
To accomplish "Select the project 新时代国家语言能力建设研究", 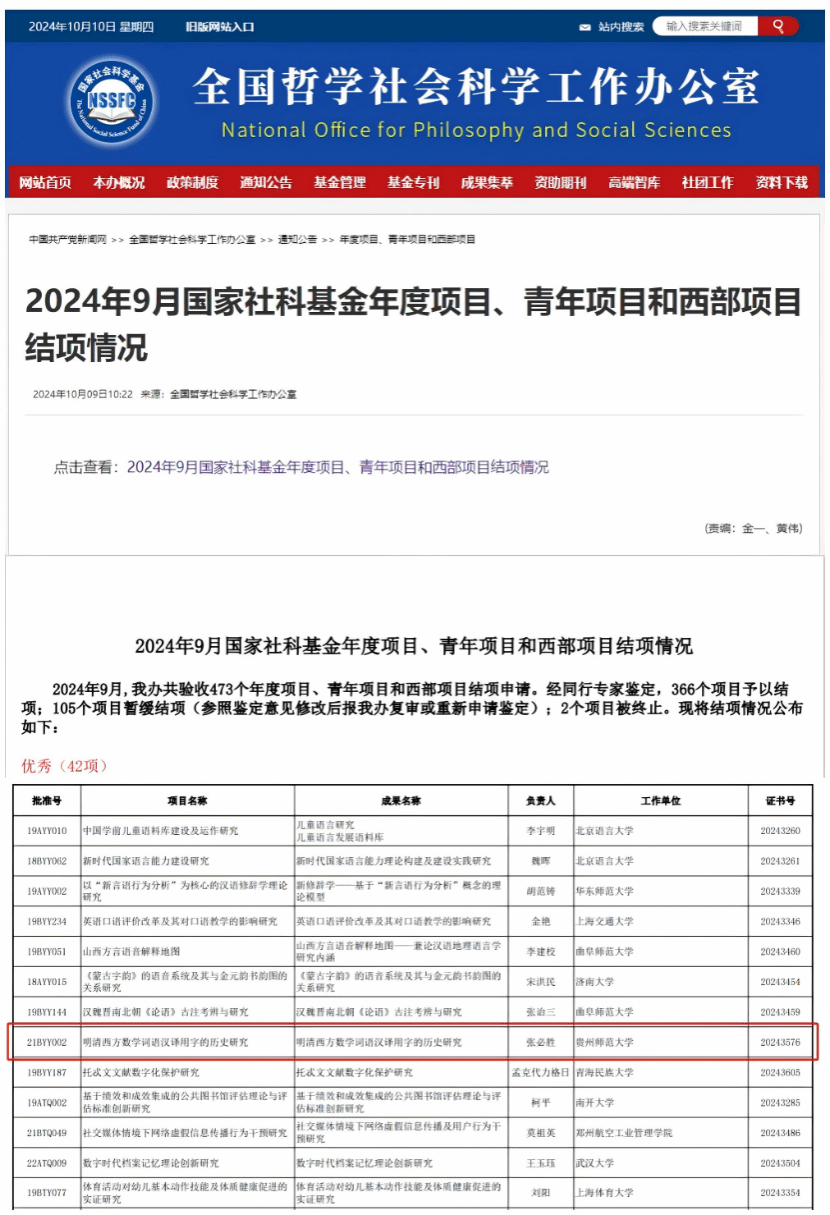I will tap(188, 861).
